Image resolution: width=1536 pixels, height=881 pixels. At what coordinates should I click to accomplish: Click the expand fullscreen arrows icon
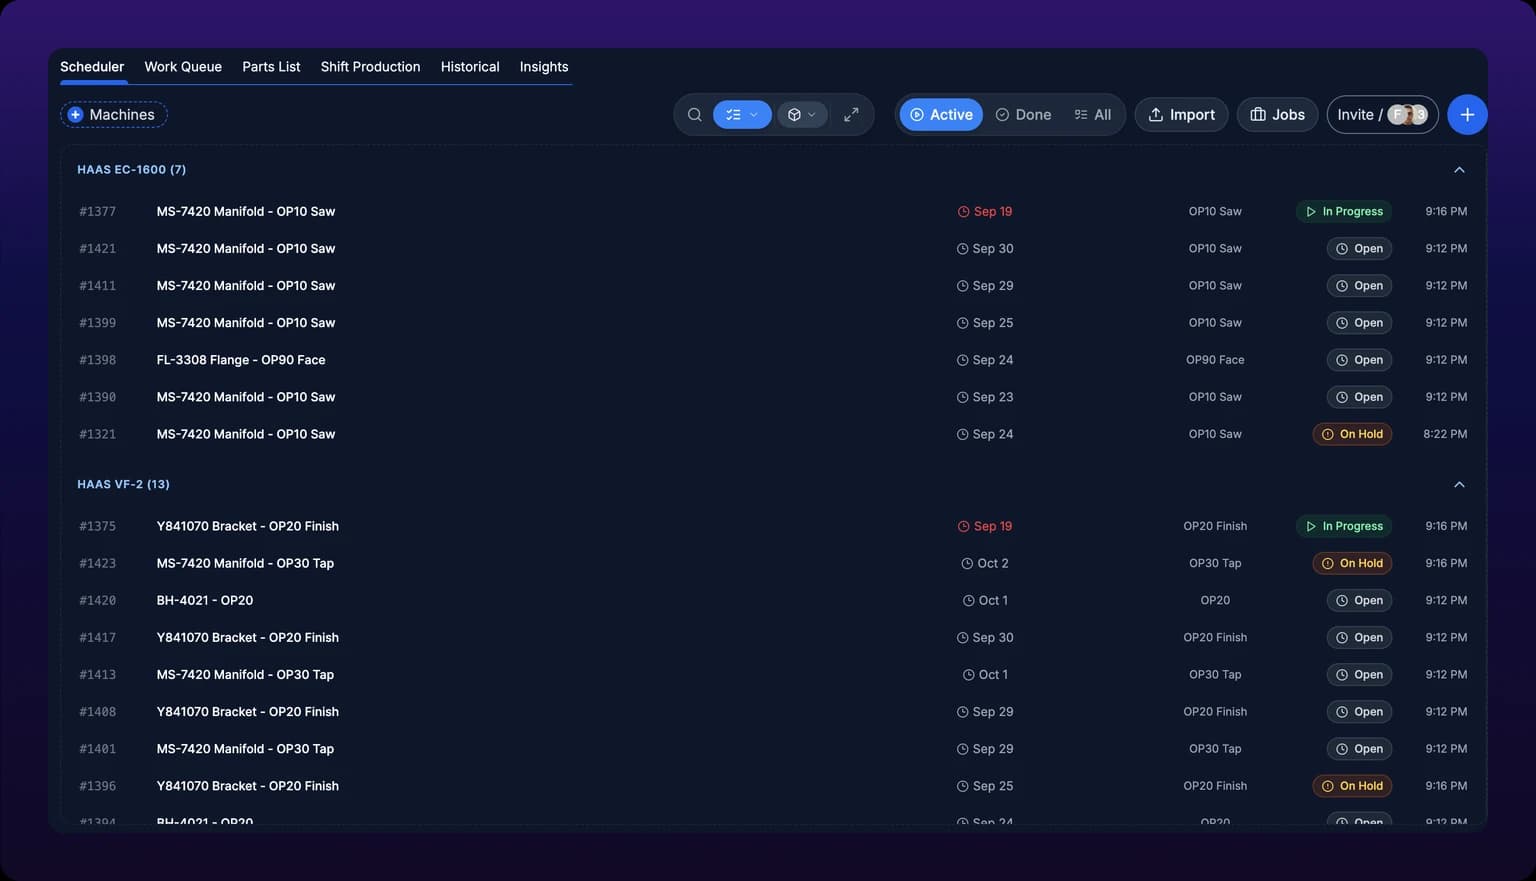[851, 115]
